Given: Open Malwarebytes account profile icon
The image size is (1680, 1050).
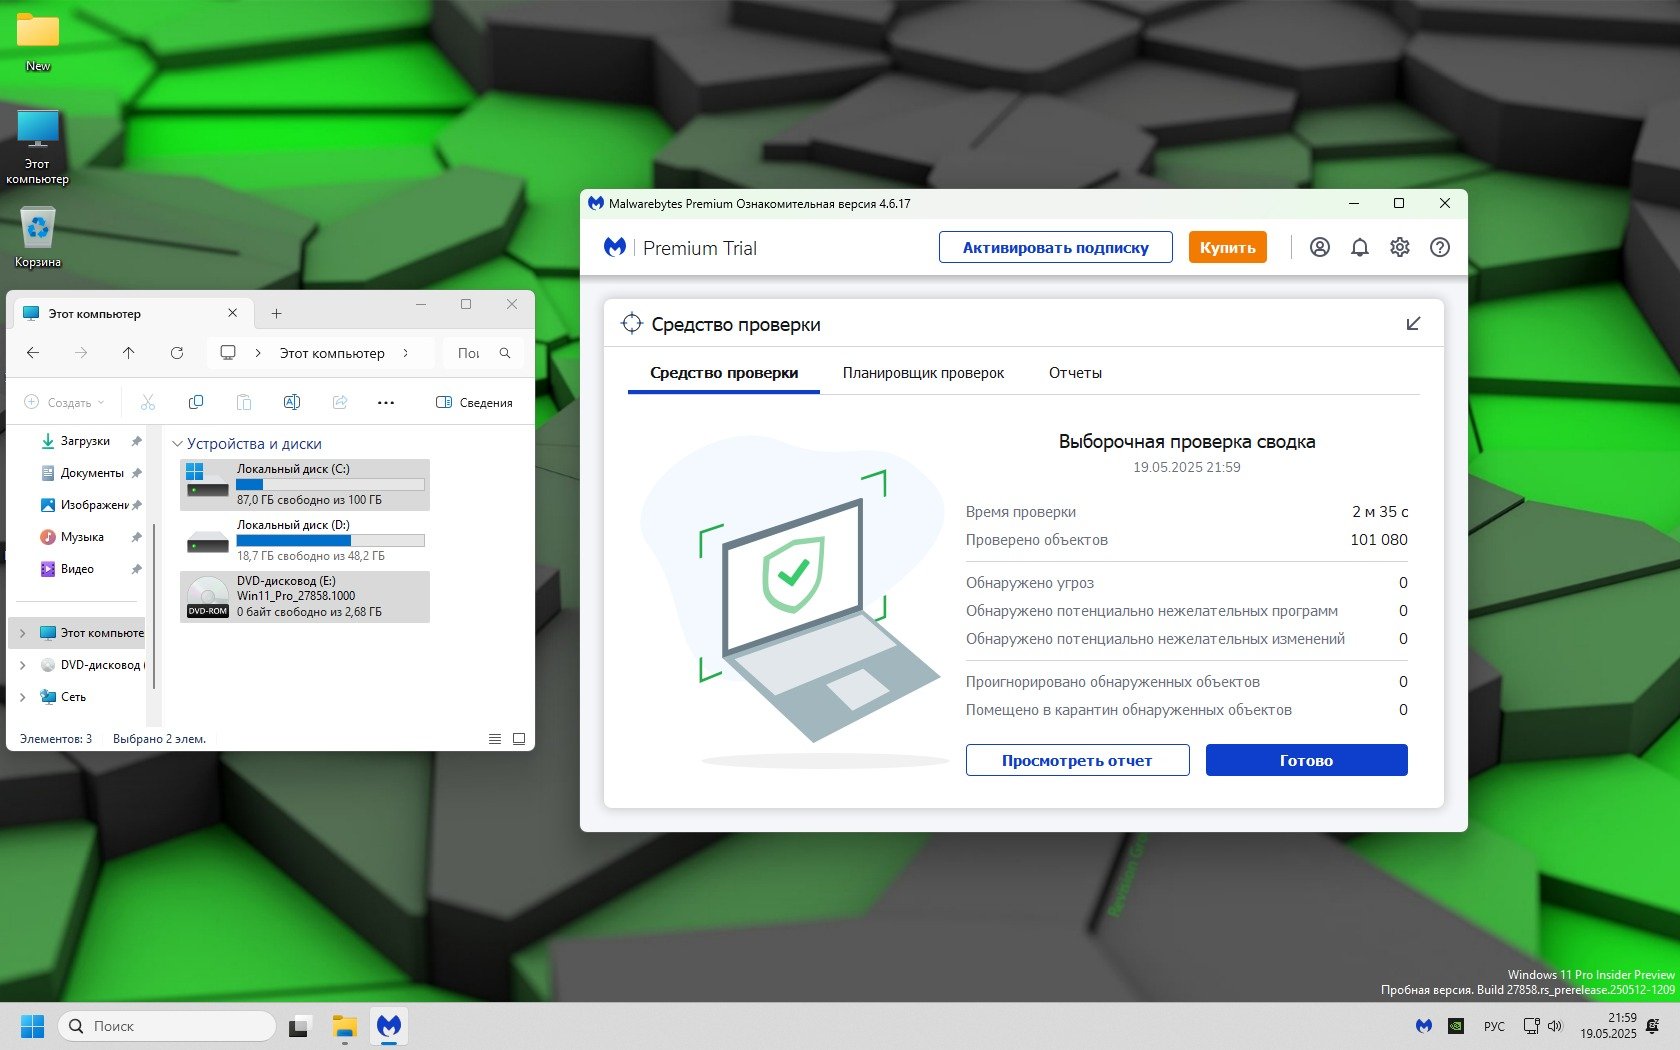Looking at the screenshot, I should tap(1320, 247).
